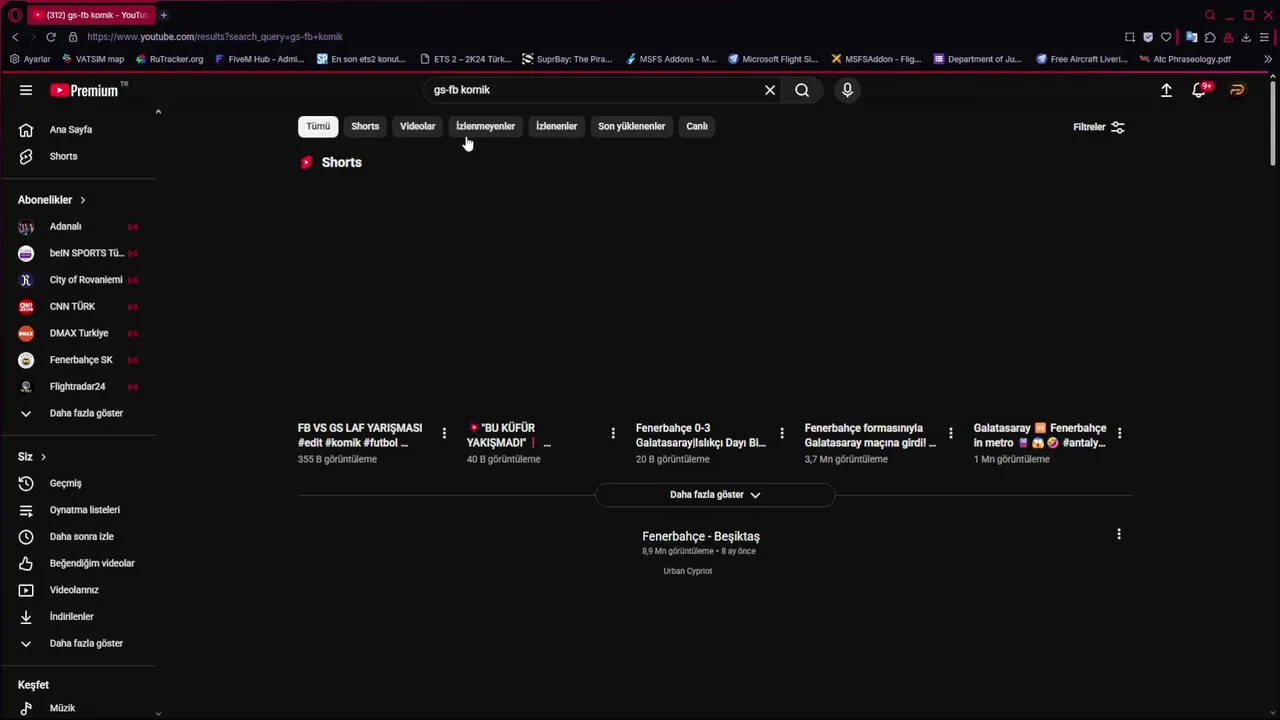
Task: Click the browser address bar URL
Action: click(x=215, y=37)
